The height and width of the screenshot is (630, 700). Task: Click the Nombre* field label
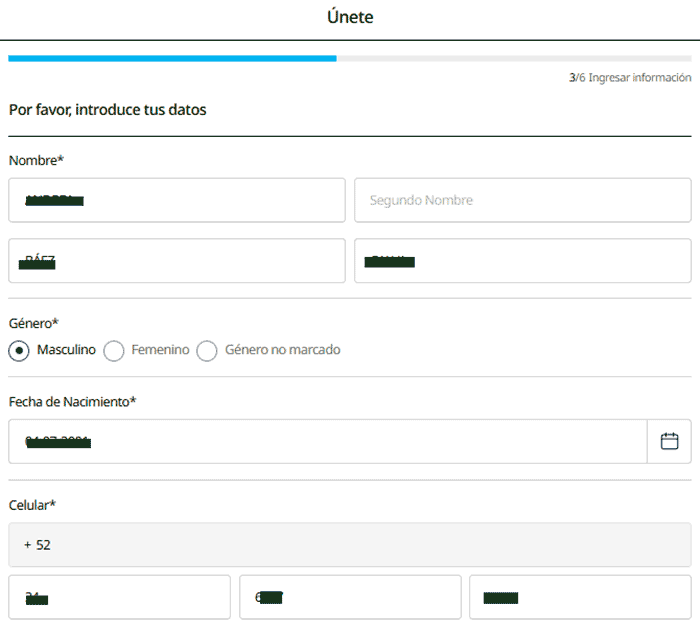tap(36, 160)
